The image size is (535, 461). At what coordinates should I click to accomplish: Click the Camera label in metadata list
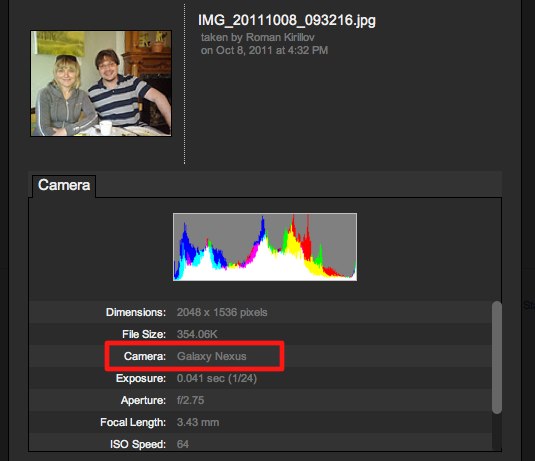[145, 356]
